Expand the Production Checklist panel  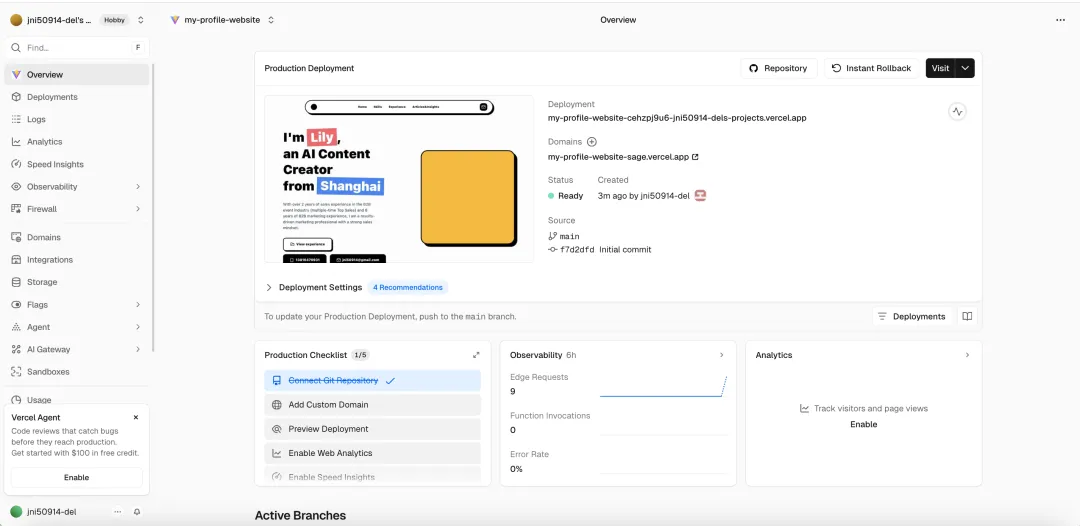coord(476,355)
